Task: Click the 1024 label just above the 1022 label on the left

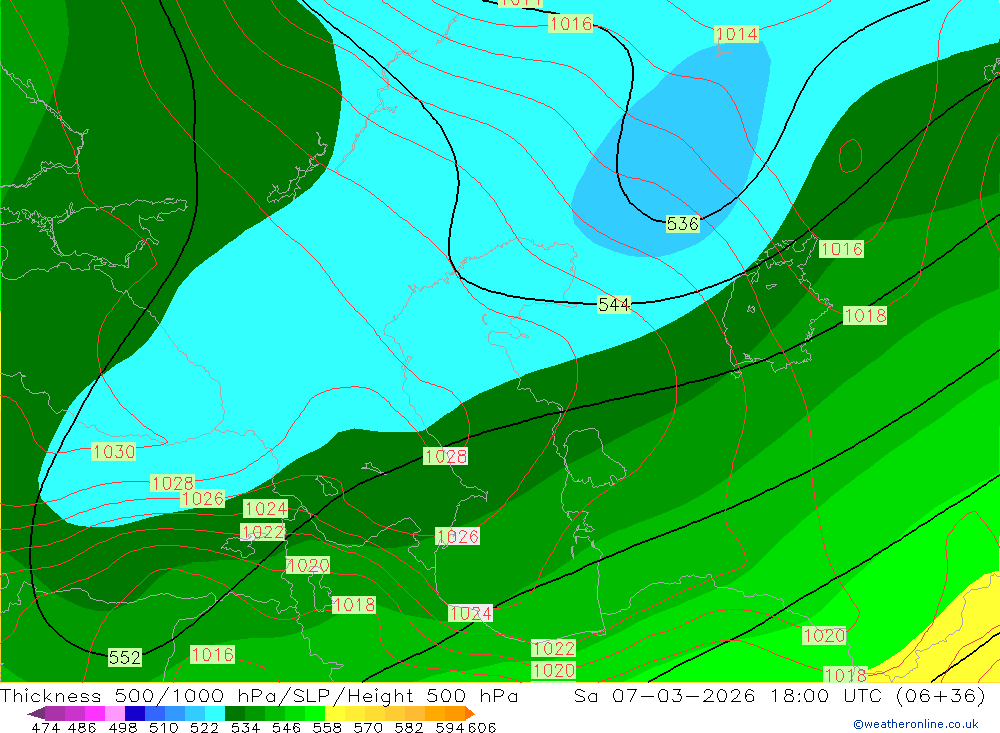Action: click(x=265, y=508)
